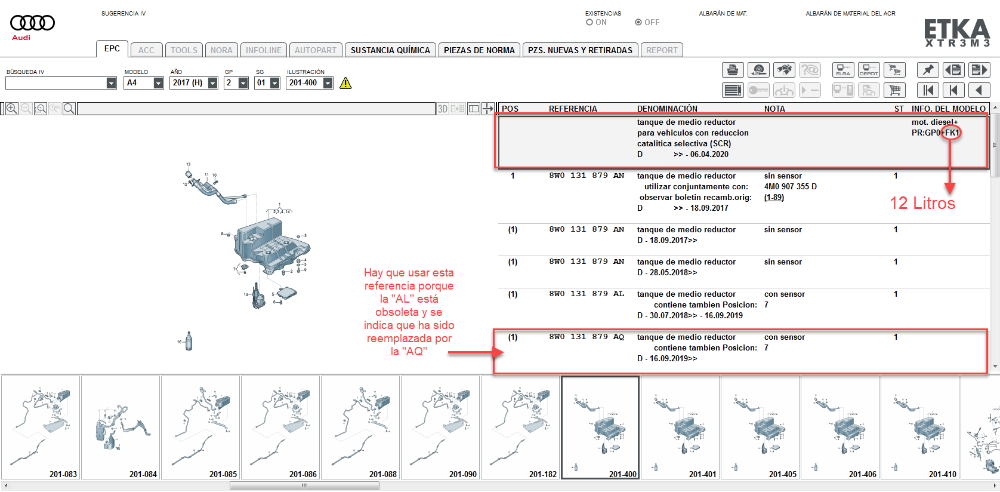Select illustration thumbnail 201-405
Screen dimensions: 1000x492
760,428
